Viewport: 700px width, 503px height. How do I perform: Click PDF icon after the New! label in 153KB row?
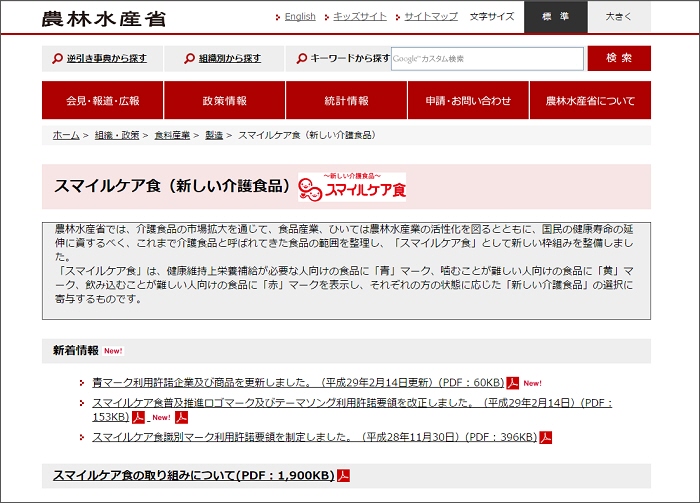tap(181, 417)
